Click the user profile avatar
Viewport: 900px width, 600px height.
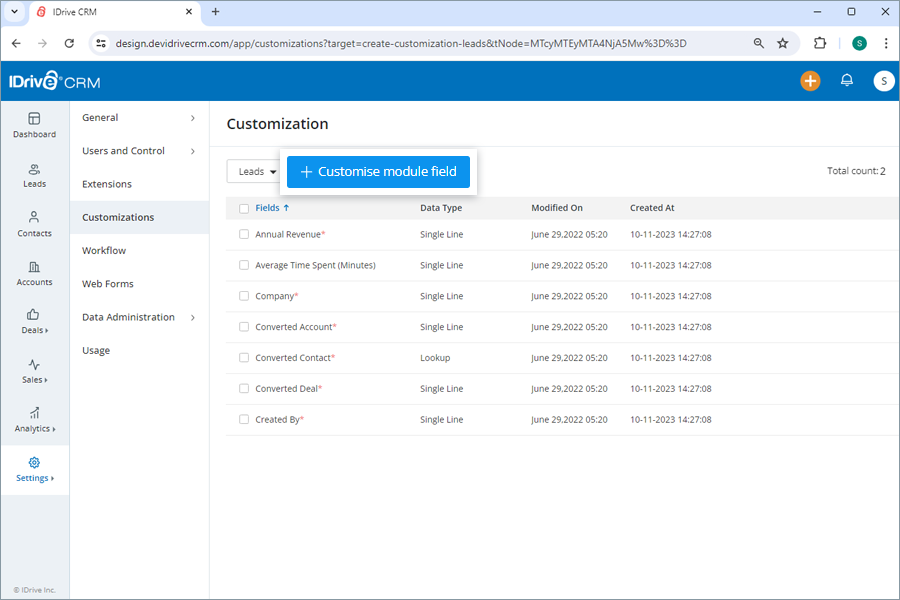(884, 81)
